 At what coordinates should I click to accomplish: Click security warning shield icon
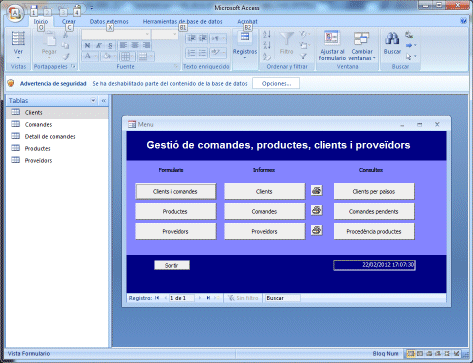click(x=11, y=83)
